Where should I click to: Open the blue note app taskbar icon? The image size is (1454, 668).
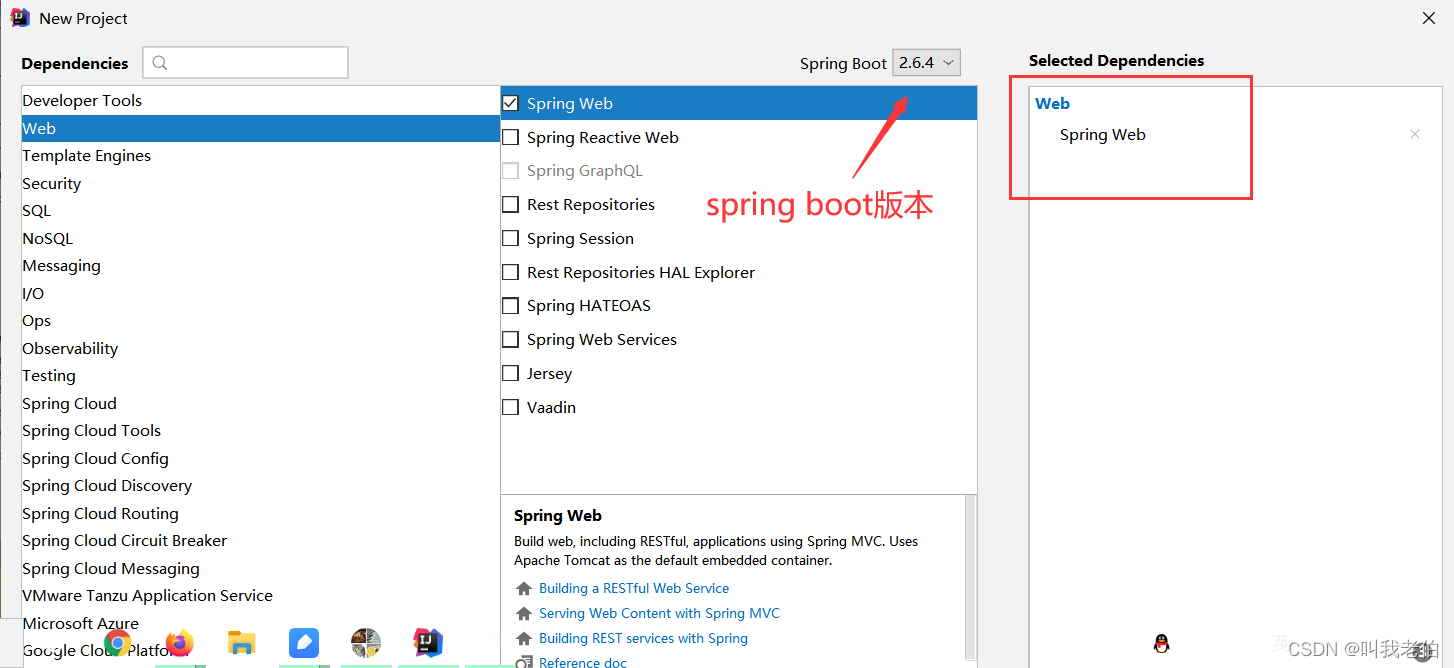tap(304, 642)
